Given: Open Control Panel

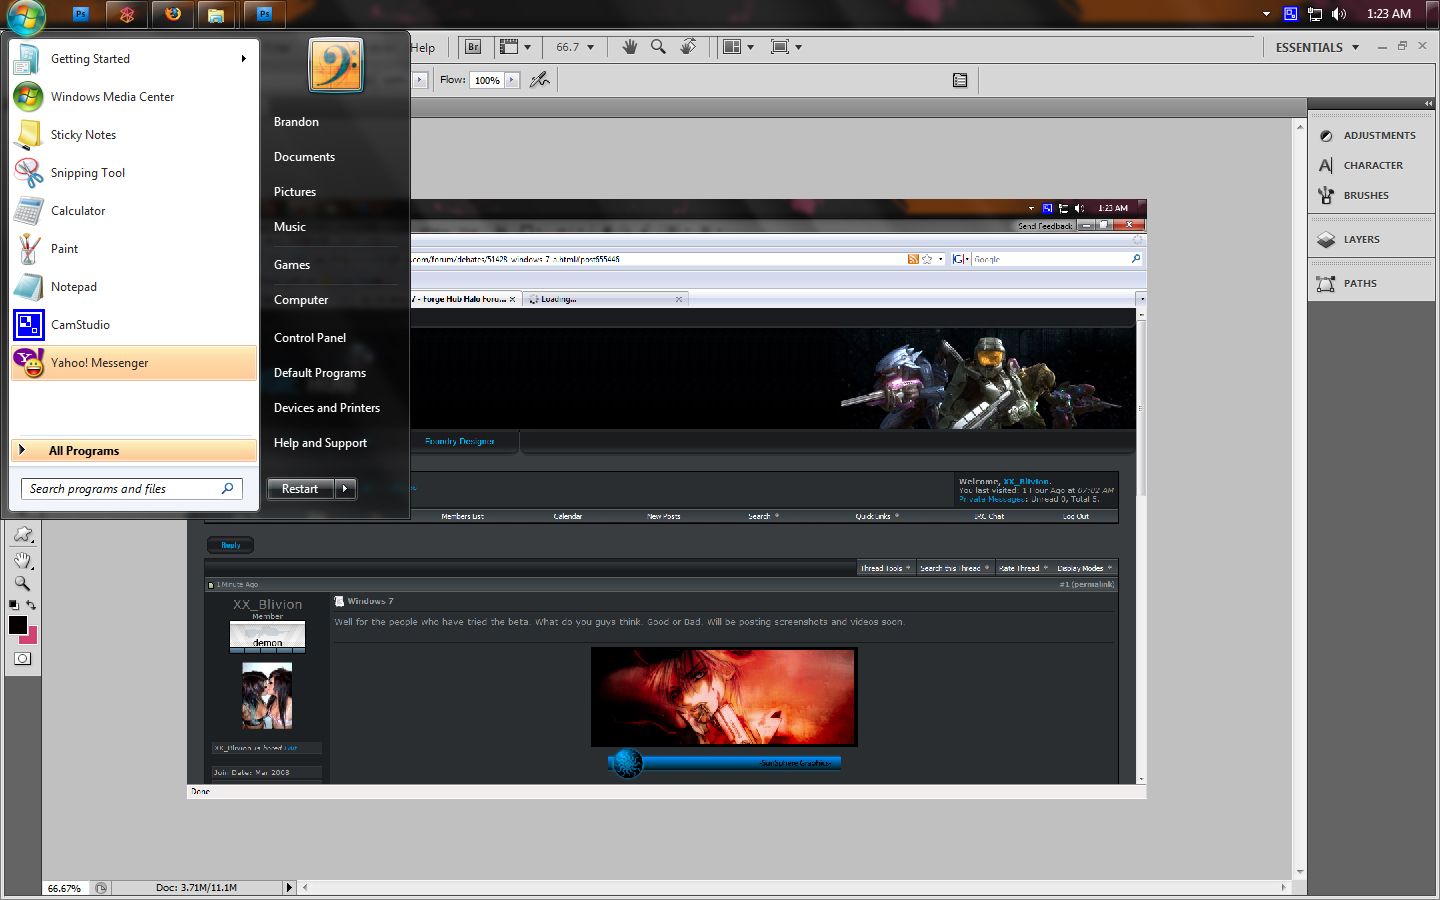Looking at the screenshot, I should [x=310, y=338].
